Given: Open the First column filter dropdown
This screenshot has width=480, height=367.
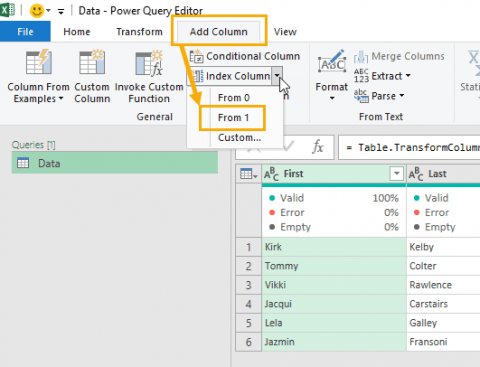Looking at the screenshot, I should [396, 174].
